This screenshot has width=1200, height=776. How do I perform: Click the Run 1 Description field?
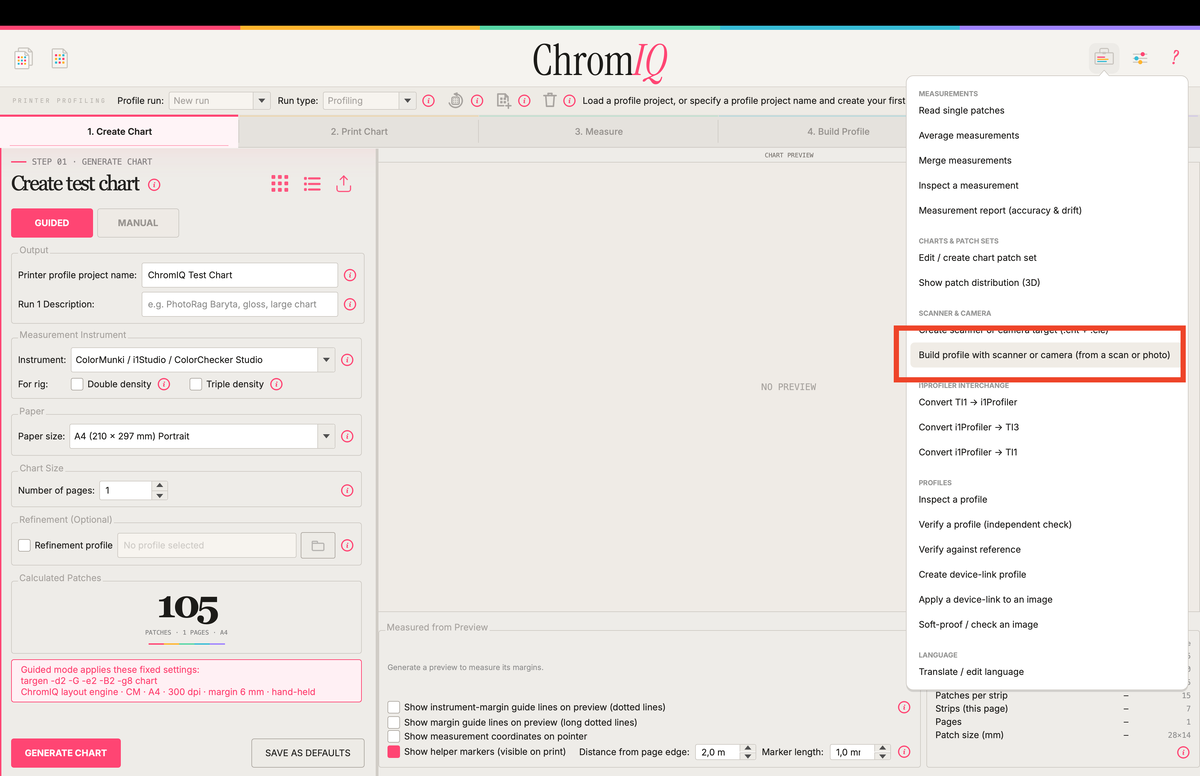[x=240, y=304]
